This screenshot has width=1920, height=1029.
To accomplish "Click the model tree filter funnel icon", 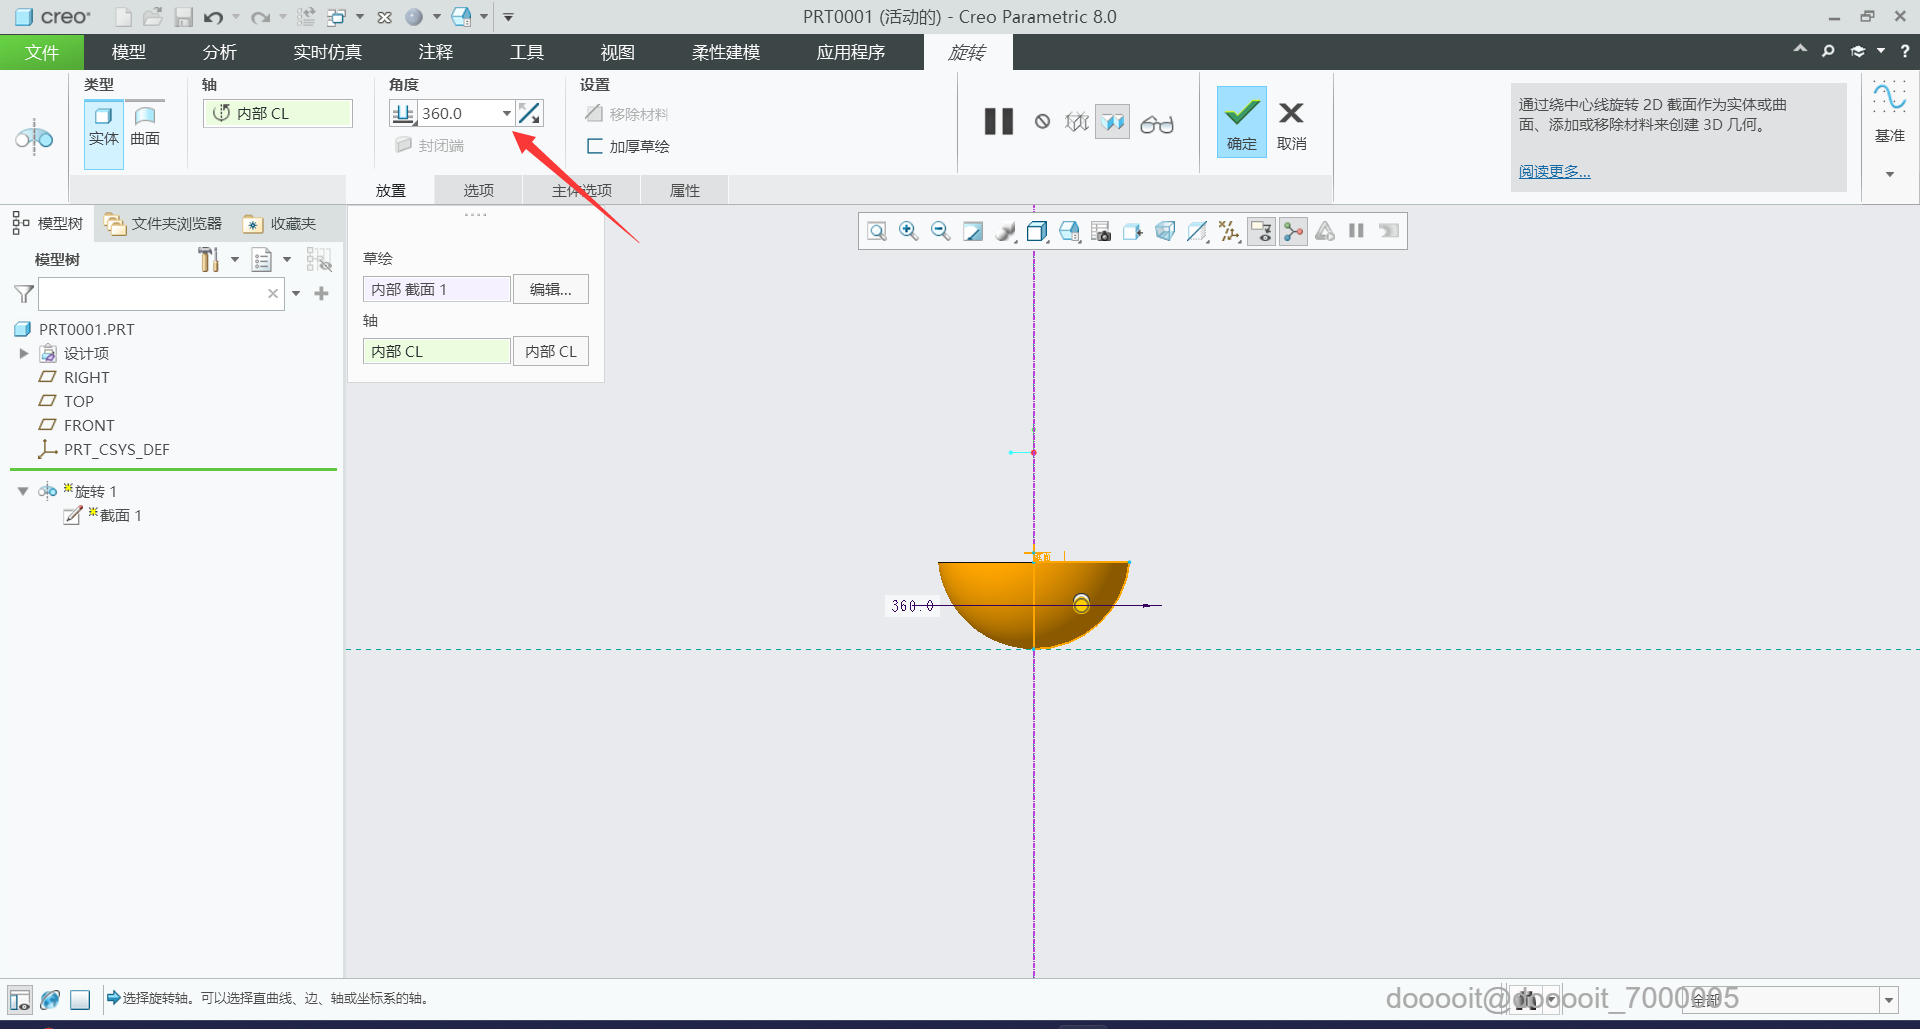I will (24, 294).
